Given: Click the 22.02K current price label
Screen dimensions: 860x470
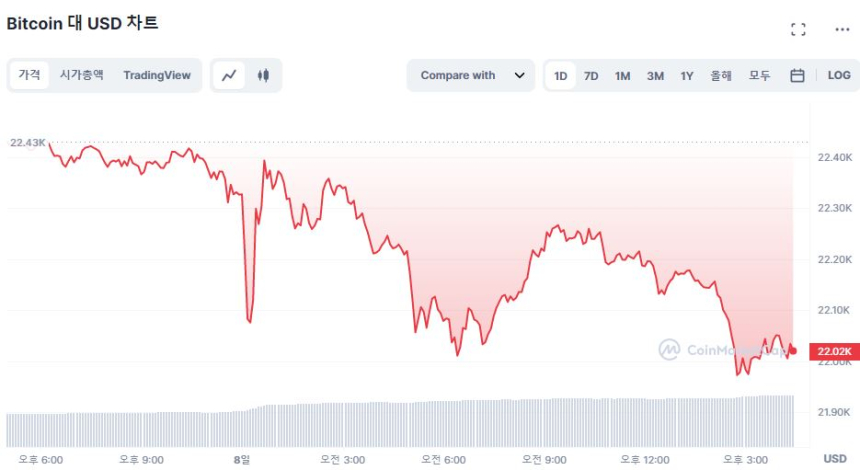Looking at the screenshot, I should 834,350.
